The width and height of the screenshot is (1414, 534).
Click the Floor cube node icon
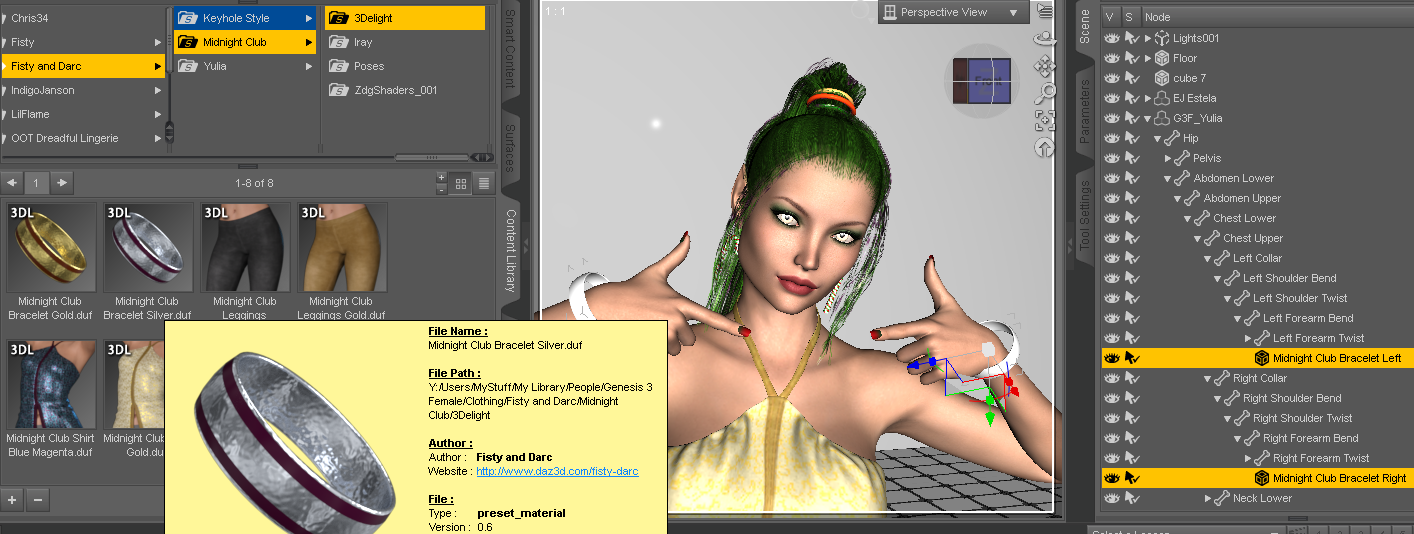click(x=1161, y=58)
